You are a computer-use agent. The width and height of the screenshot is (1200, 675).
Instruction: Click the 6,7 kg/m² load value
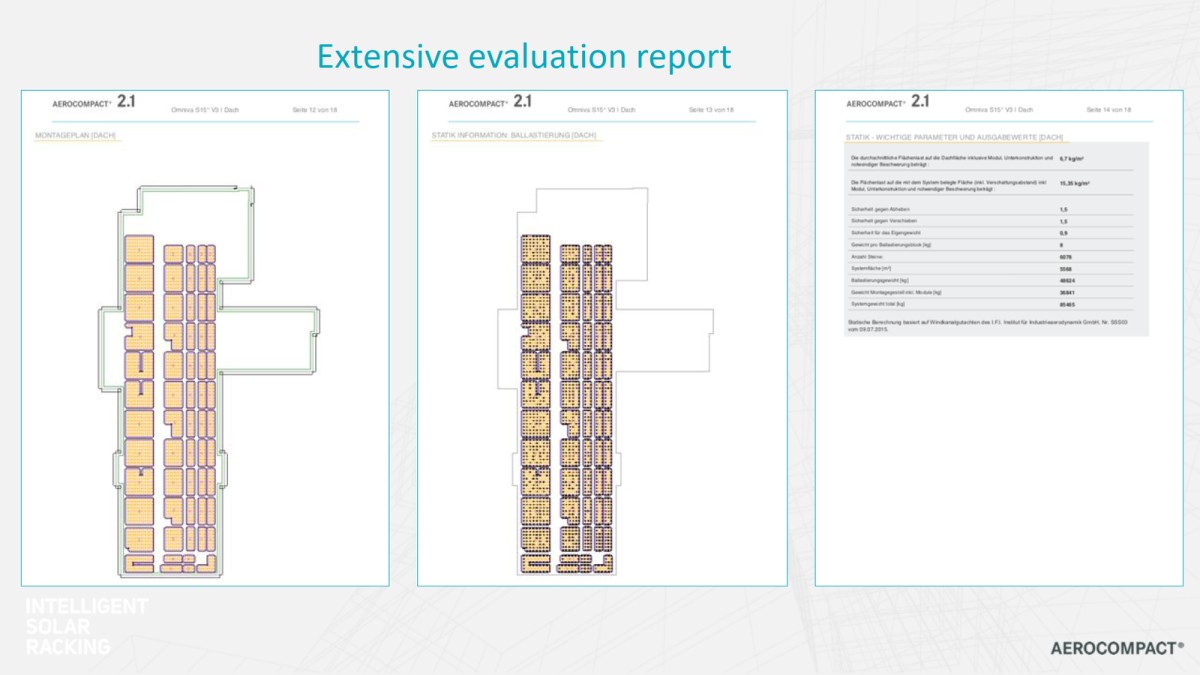click(x=1072, y=158)
